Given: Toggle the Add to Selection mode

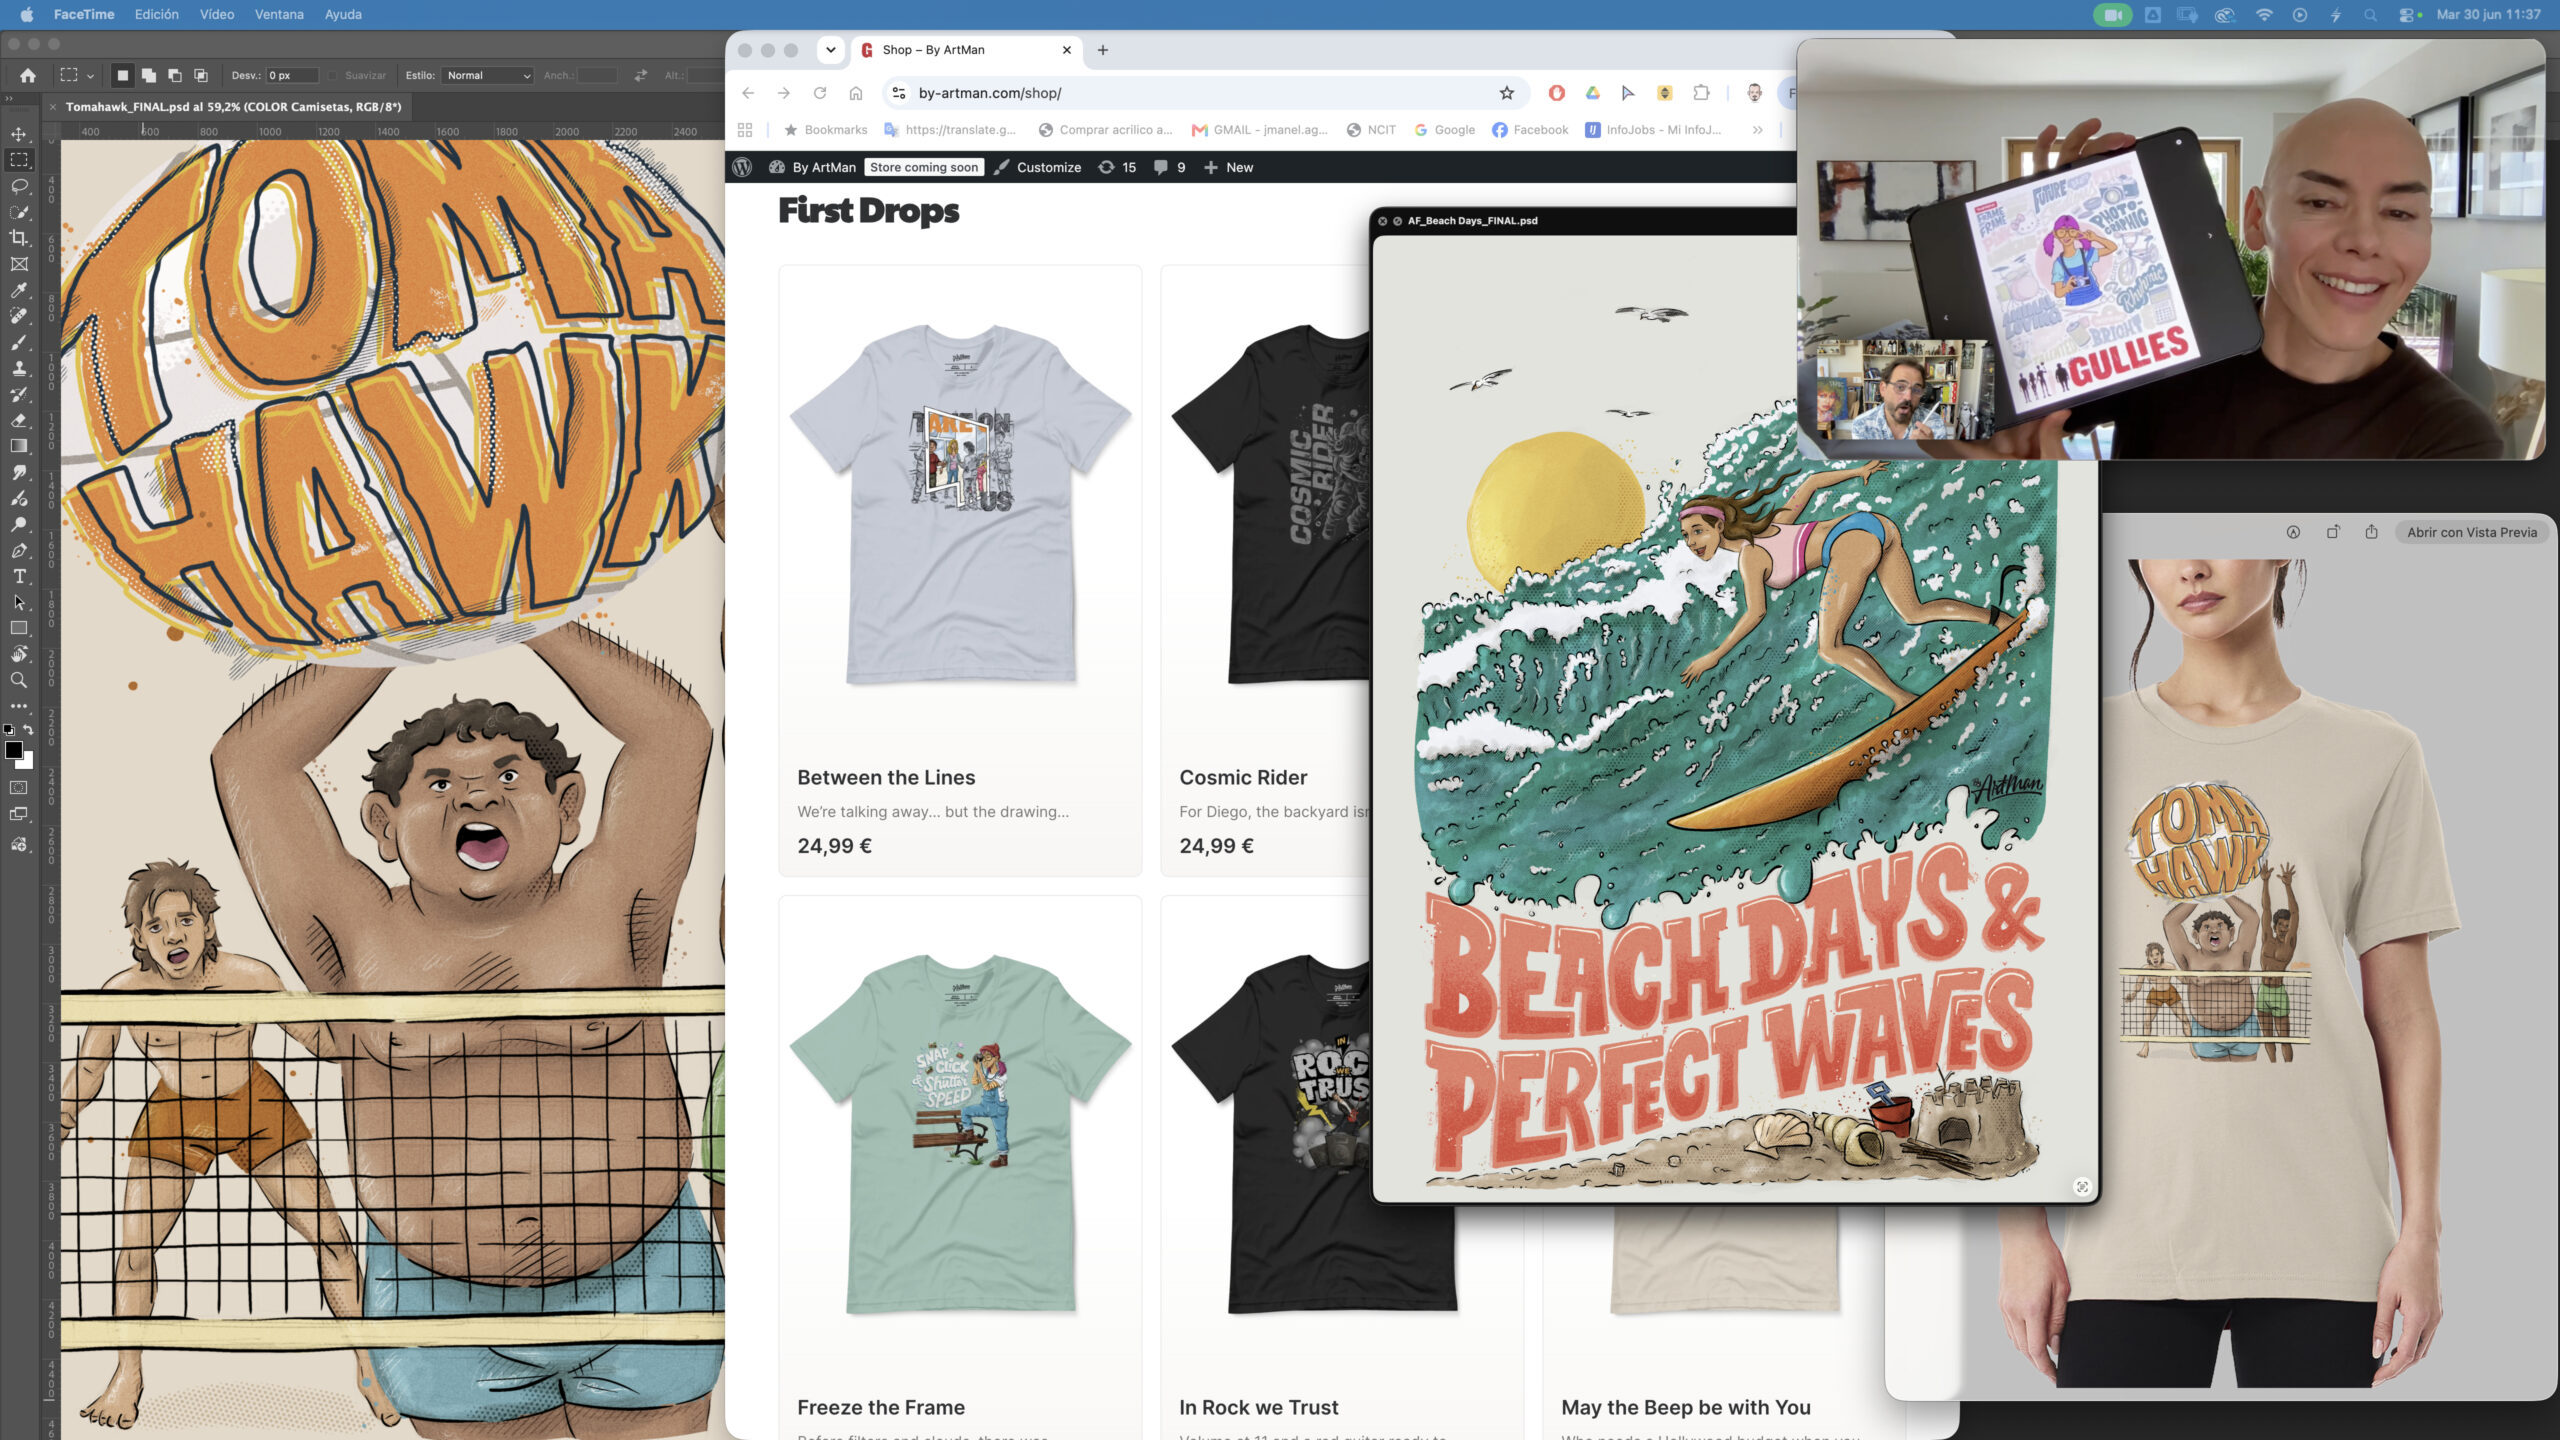Looking at the screenshot, I should pos(149,75).
